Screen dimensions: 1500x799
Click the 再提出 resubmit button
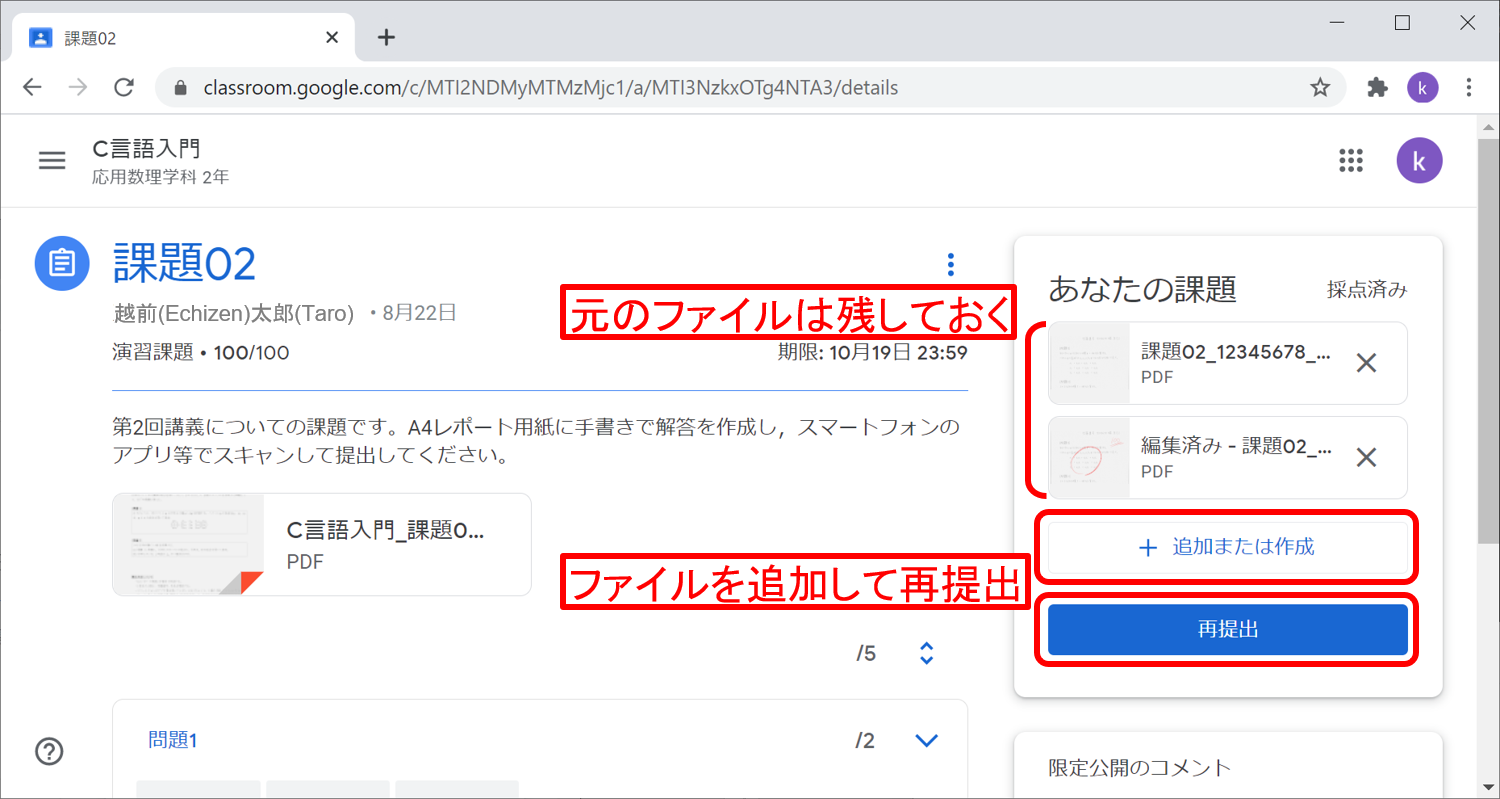(1228, 630)
